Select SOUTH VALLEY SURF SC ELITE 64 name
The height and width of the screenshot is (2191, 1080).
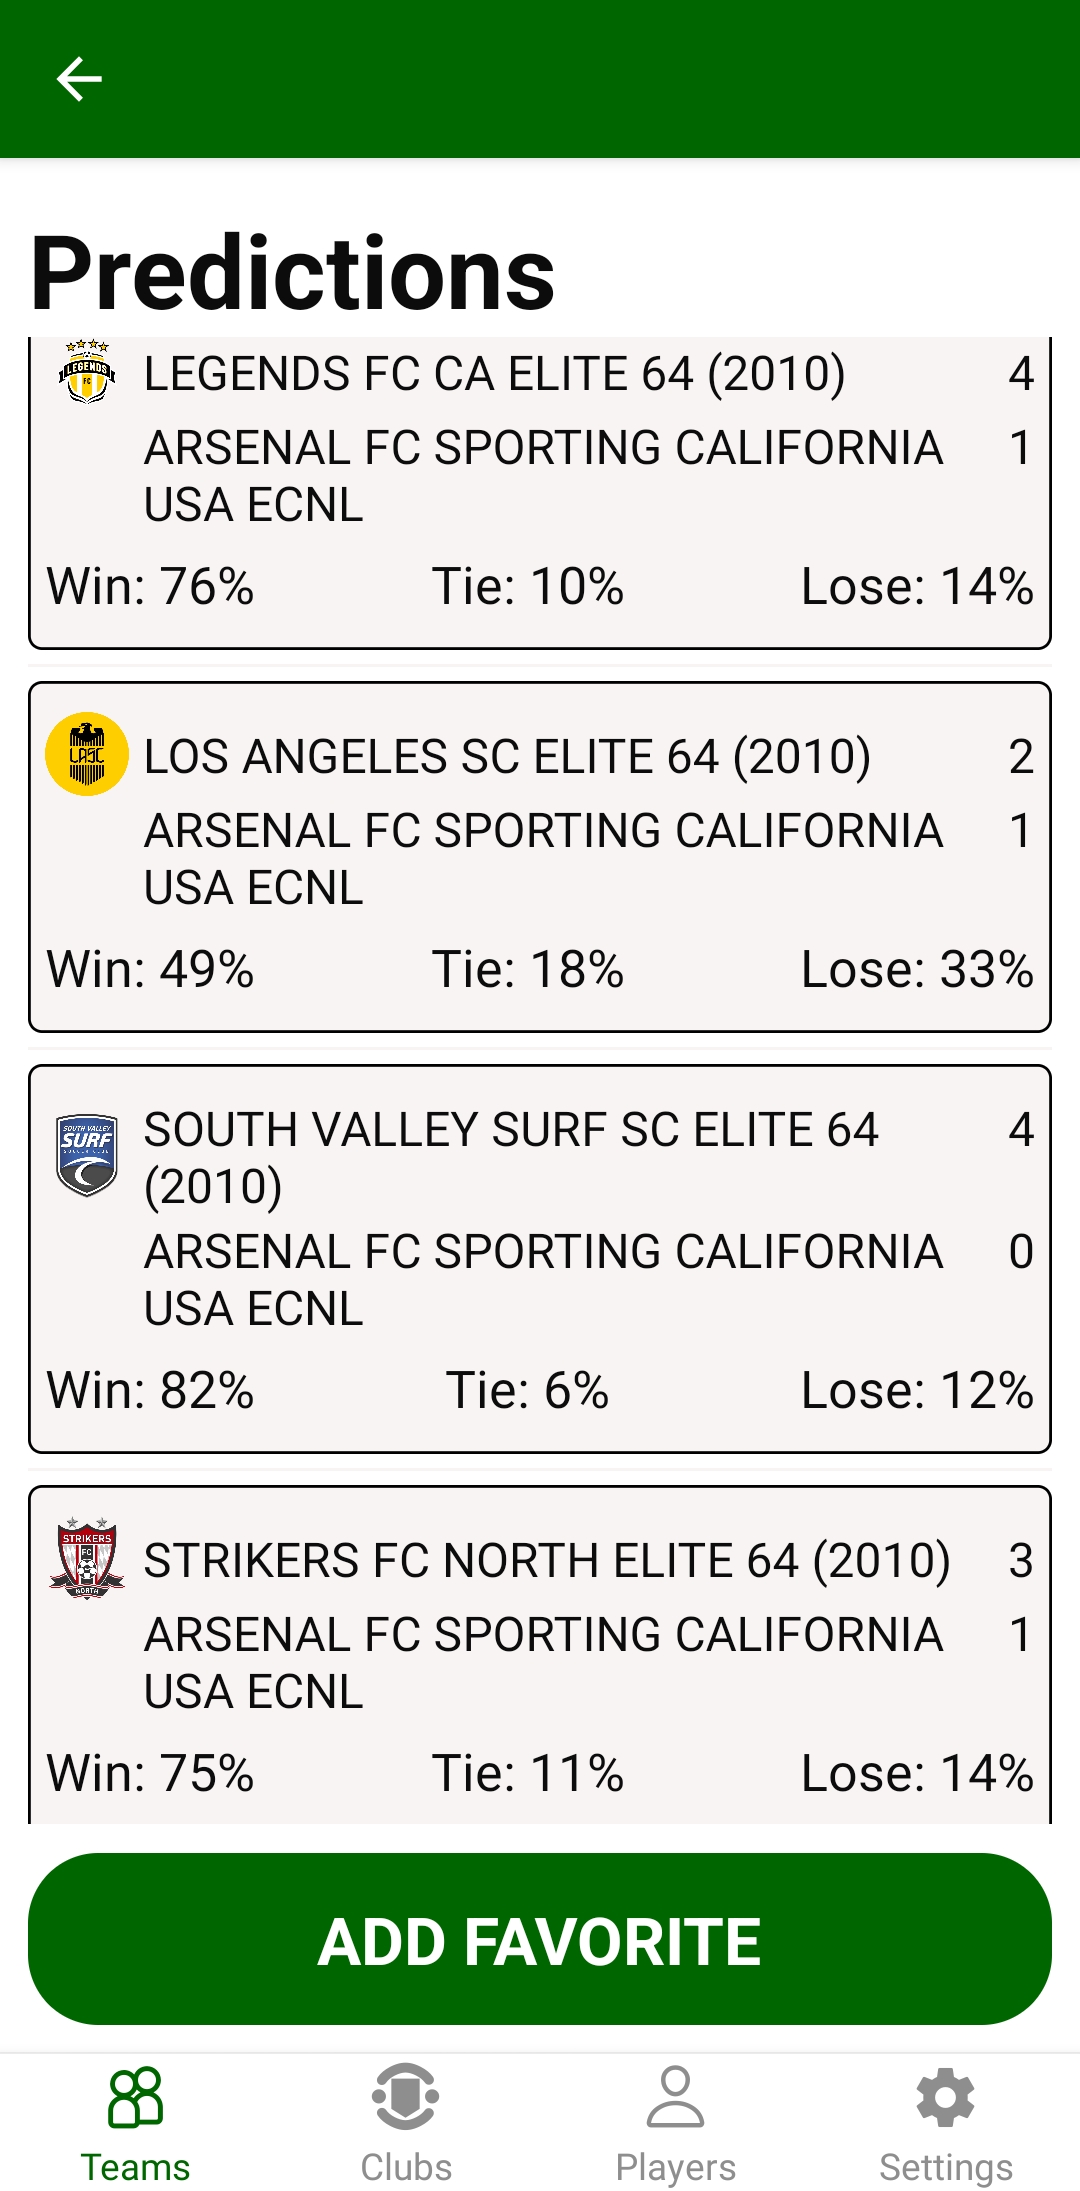(510, 1157)
